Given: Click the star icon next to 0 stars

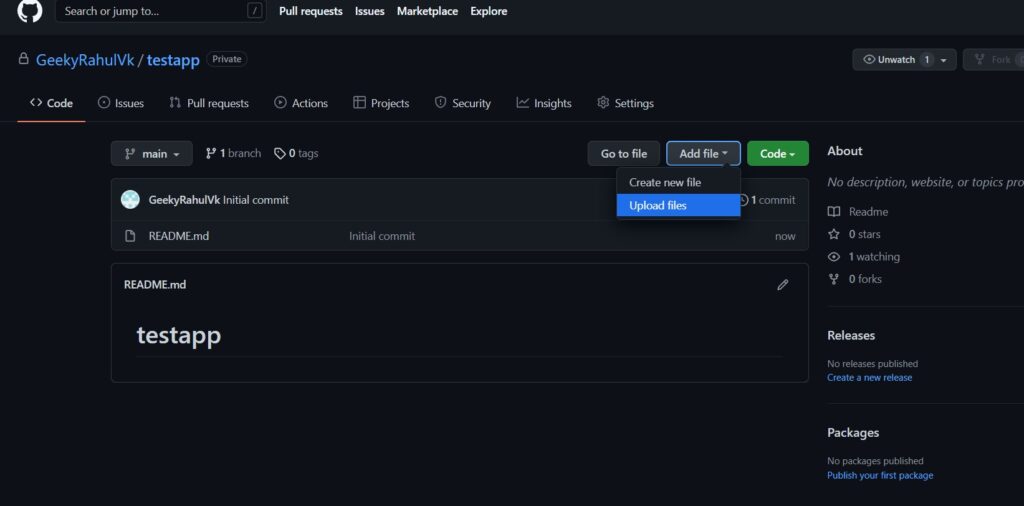Looking at the screenshot, I should (x=833, y=234).
